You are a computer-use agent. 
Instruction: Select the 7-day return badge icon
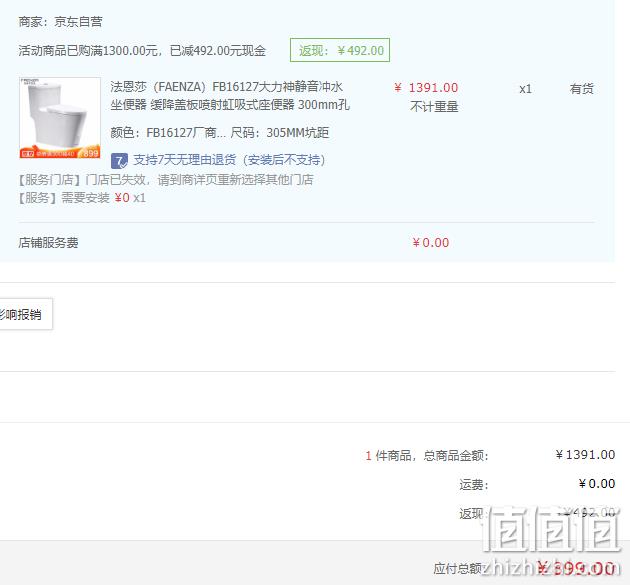(x=119, y=161)
